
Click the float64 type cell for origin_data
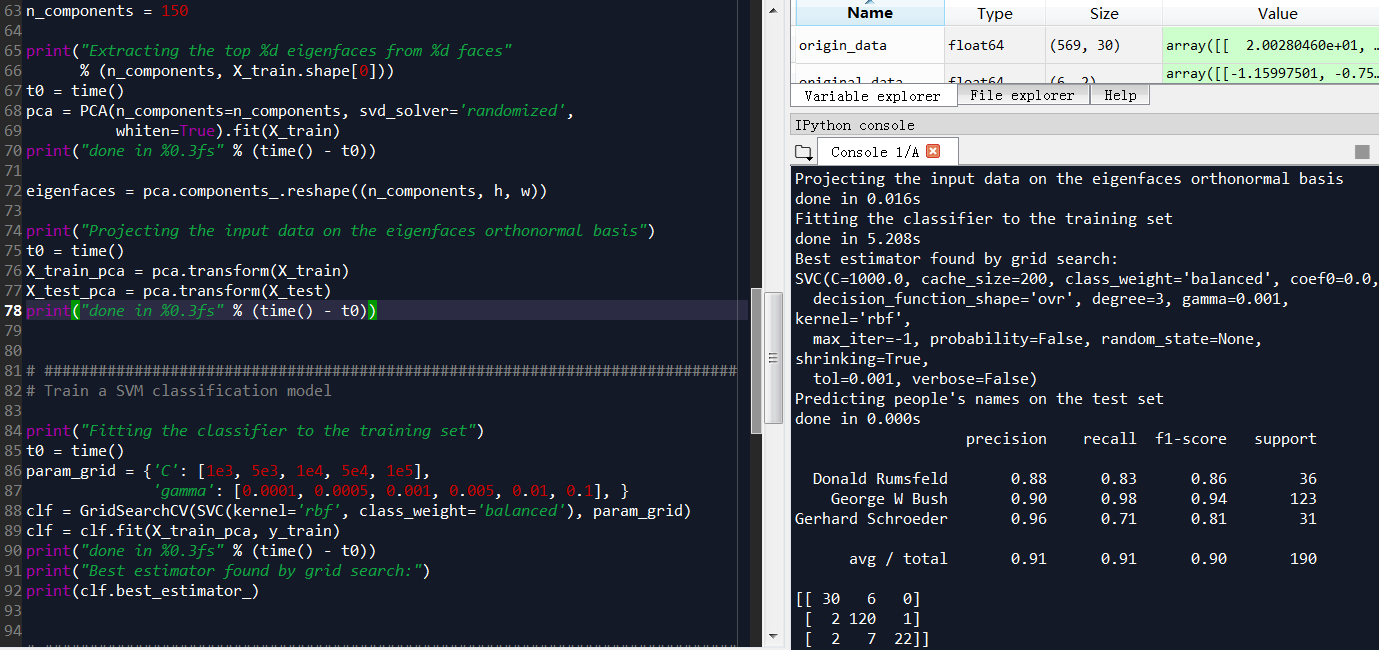[x=995, y=45]
